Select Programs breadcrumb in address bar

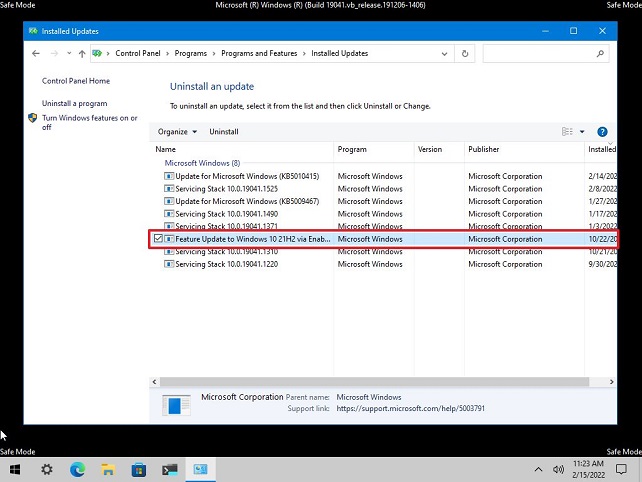[x=191, y=53]
